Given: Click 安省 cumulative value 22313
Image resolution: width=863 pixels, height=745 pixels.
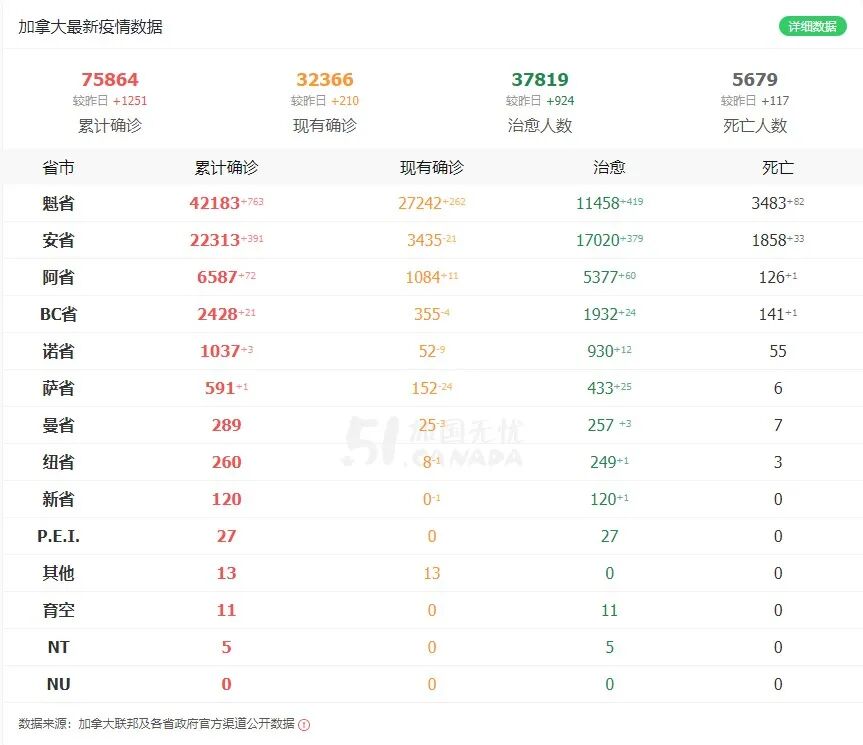Looking at the screenshot, I should pos(215,240).
